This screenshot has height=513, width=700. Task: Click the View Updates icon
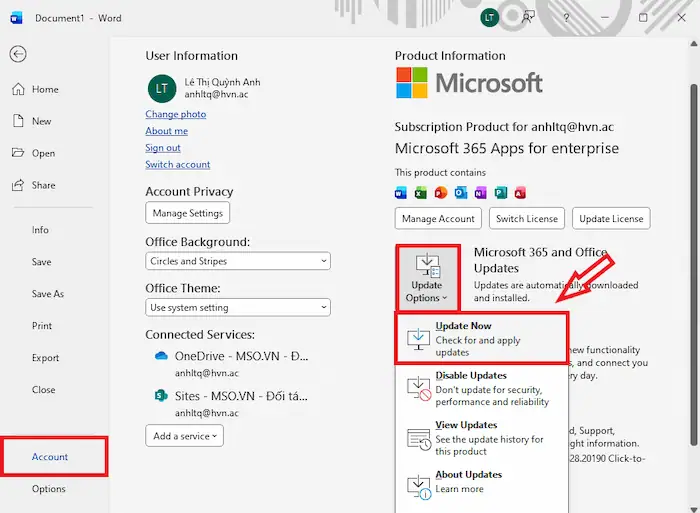pos(418,438)
